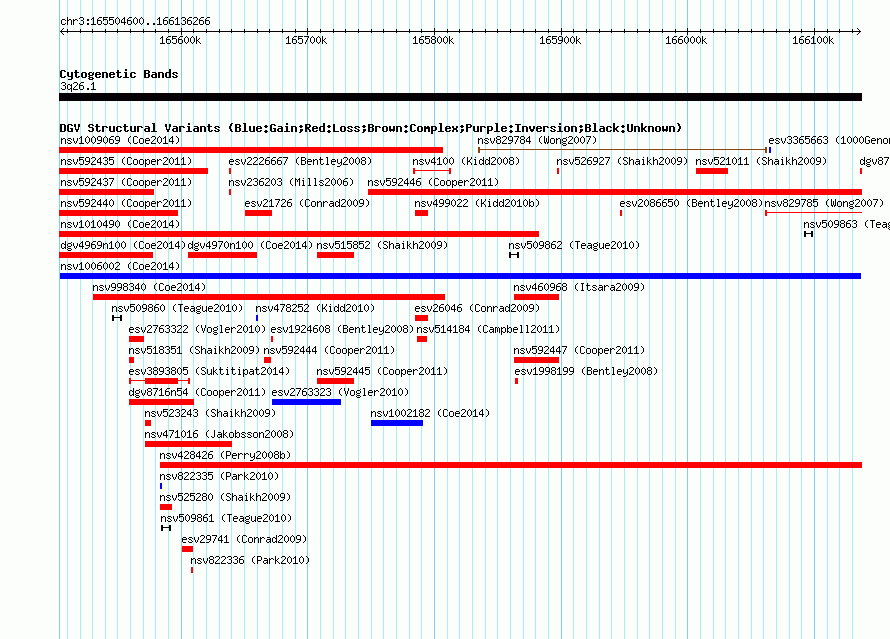Select esv1924608 (Bentley2008) variant
Image resolution: width=890 pixels, height=639 pixels.
[342, 329]
